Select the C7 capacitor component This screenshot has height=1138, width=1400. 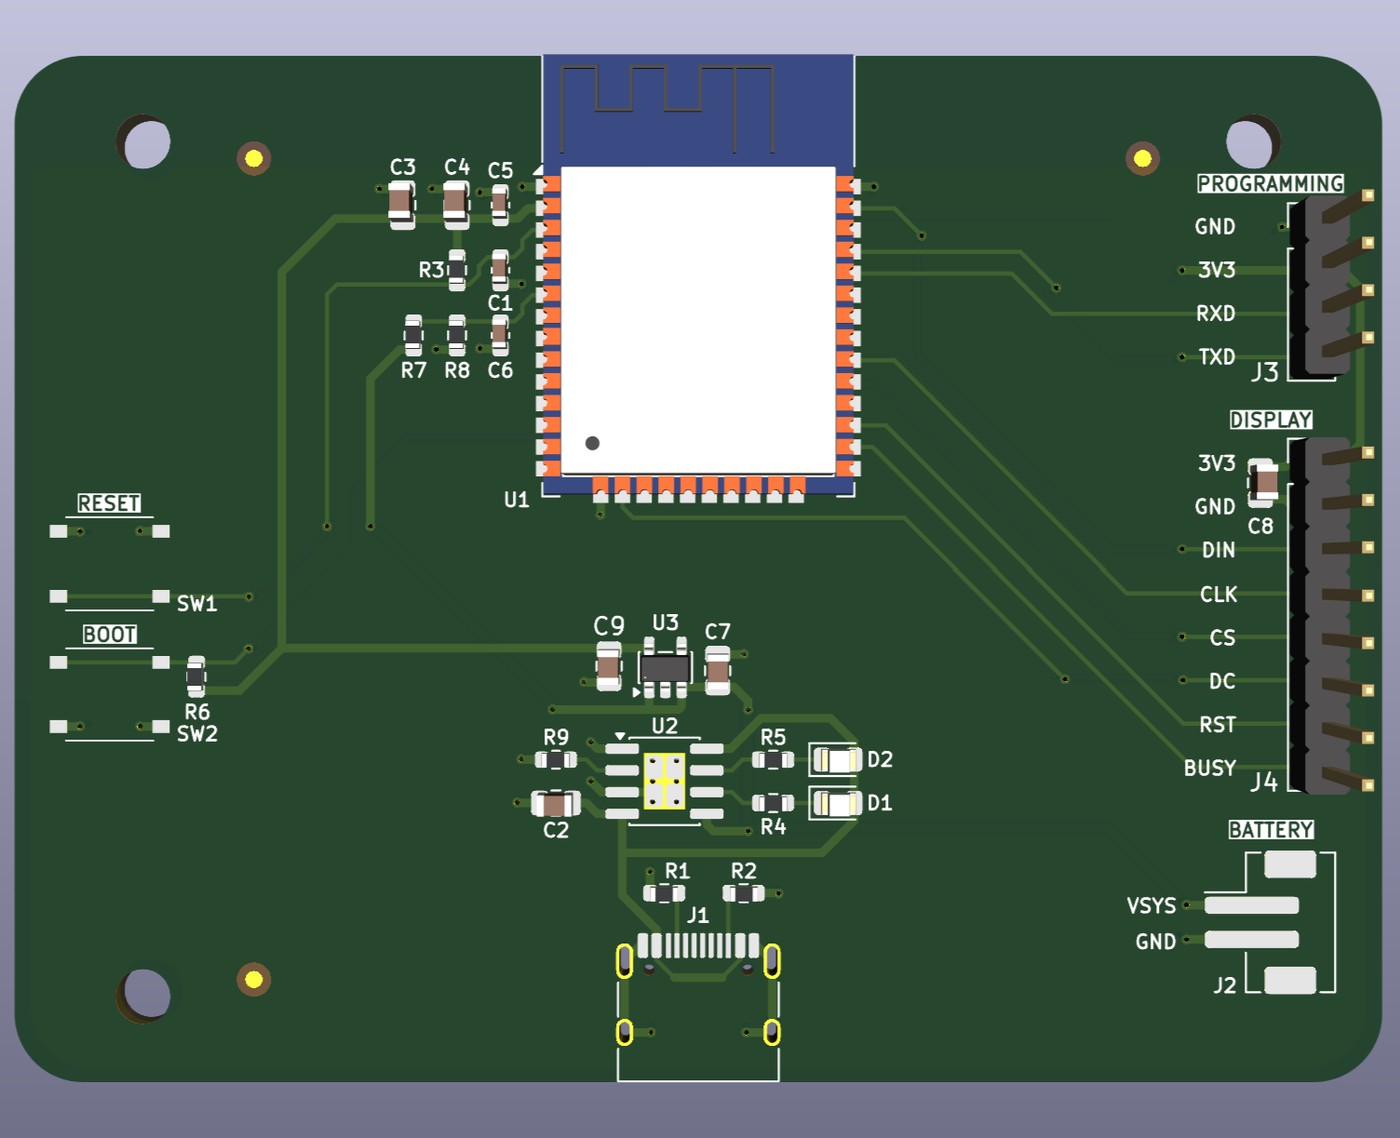click(x=718, y=670)
